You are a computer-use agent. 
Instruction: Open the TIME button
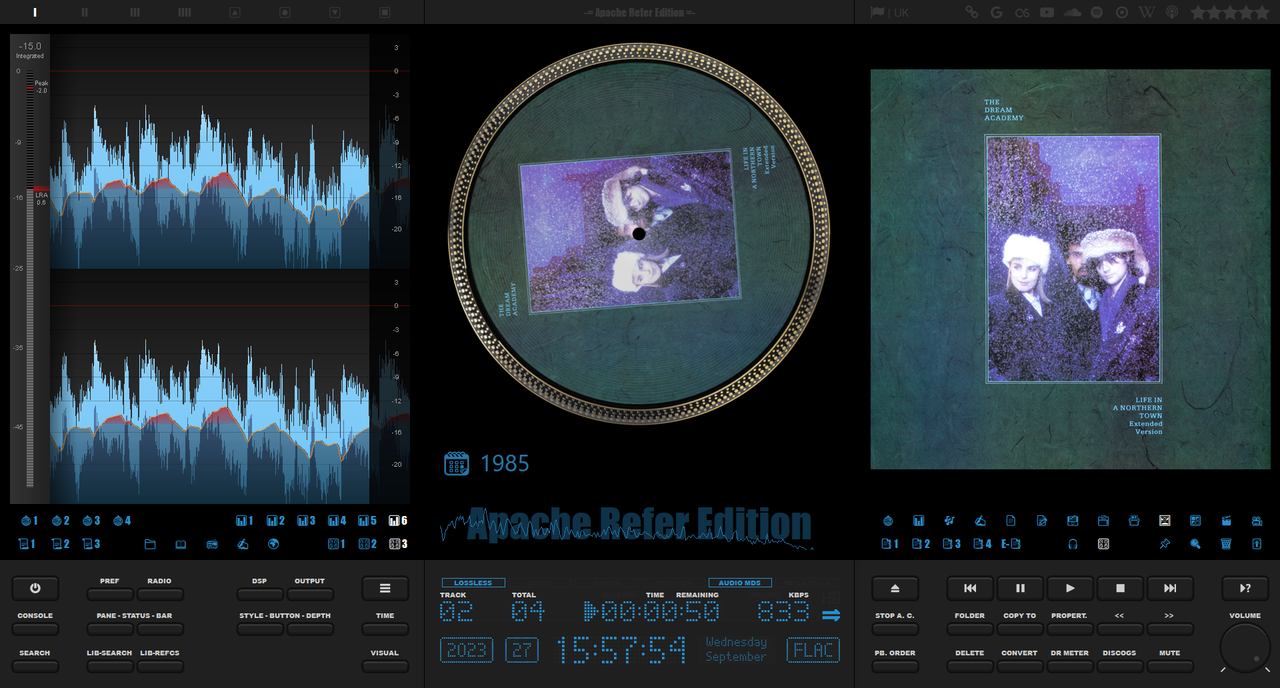385,629
